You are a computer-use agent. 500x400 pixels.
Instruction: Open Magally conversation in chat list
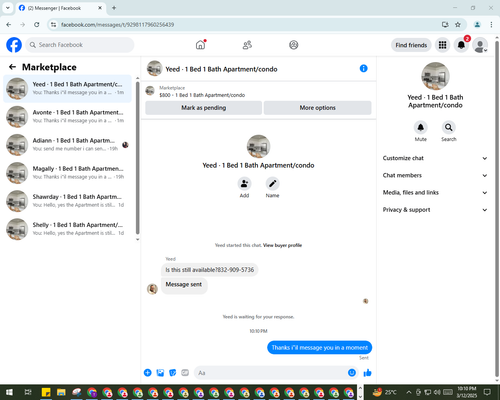(x=67, y=173)
